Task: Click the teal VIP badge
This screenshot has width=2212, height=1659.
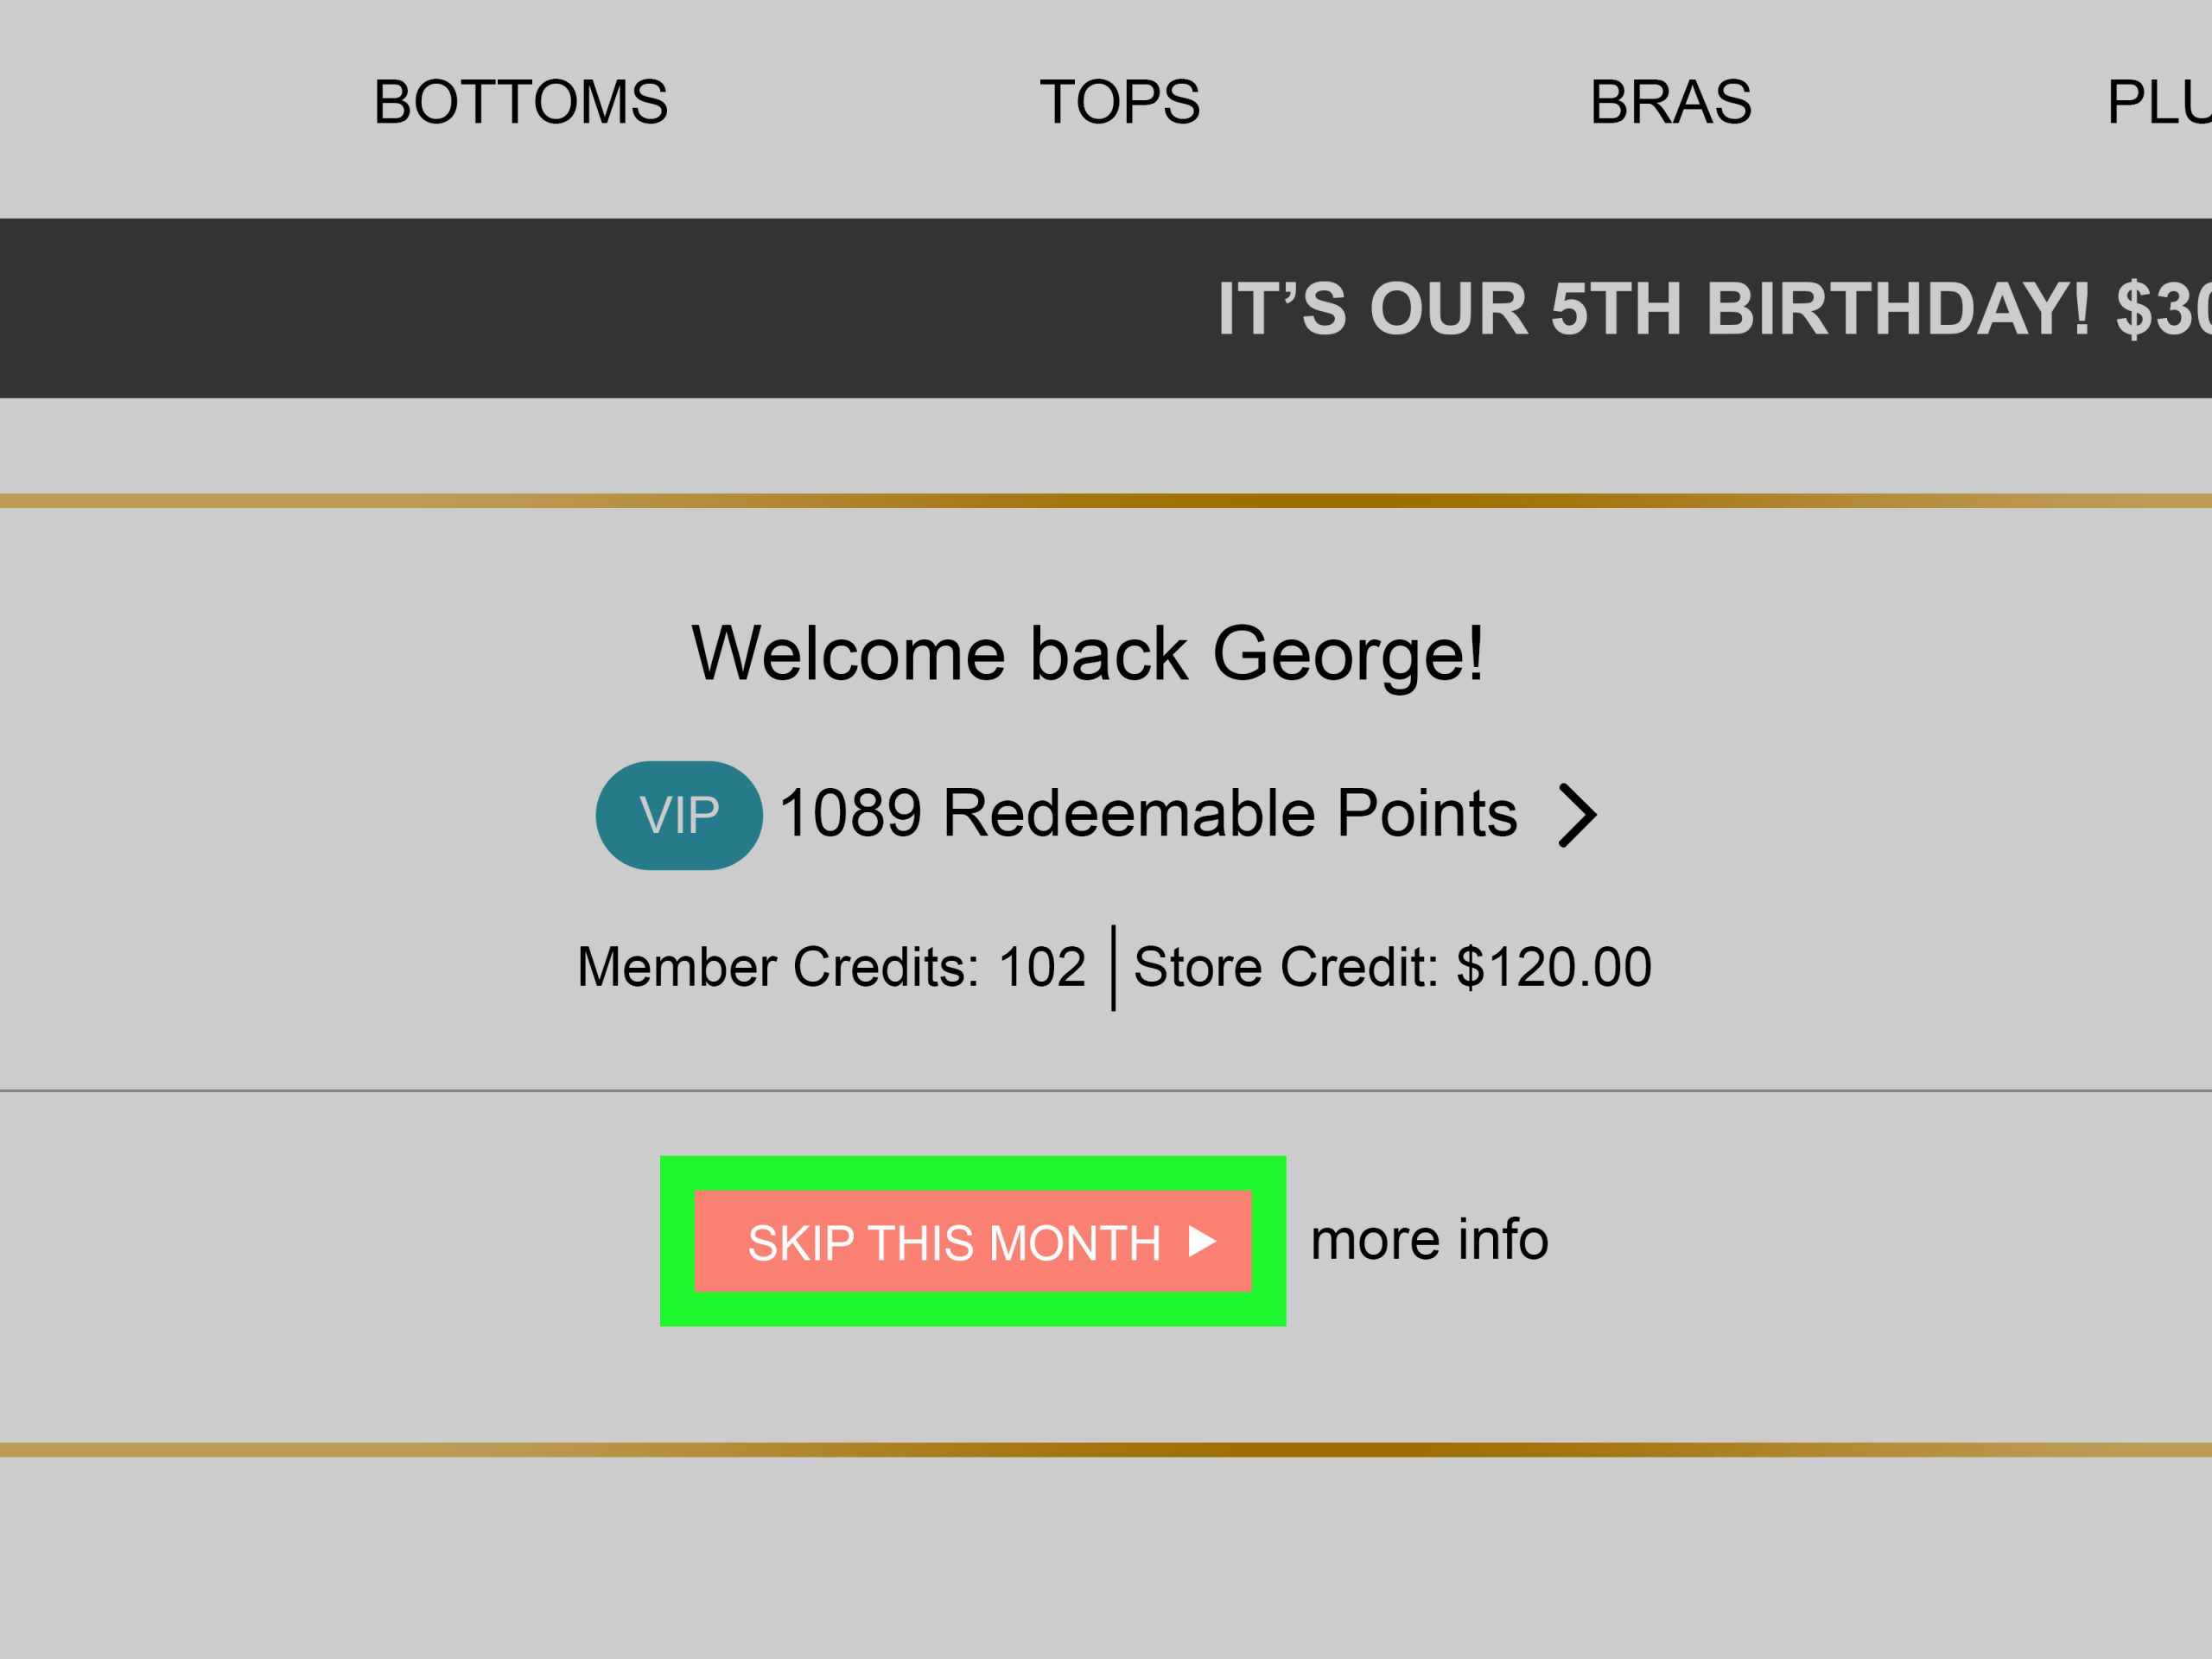Action: [679, 815]
